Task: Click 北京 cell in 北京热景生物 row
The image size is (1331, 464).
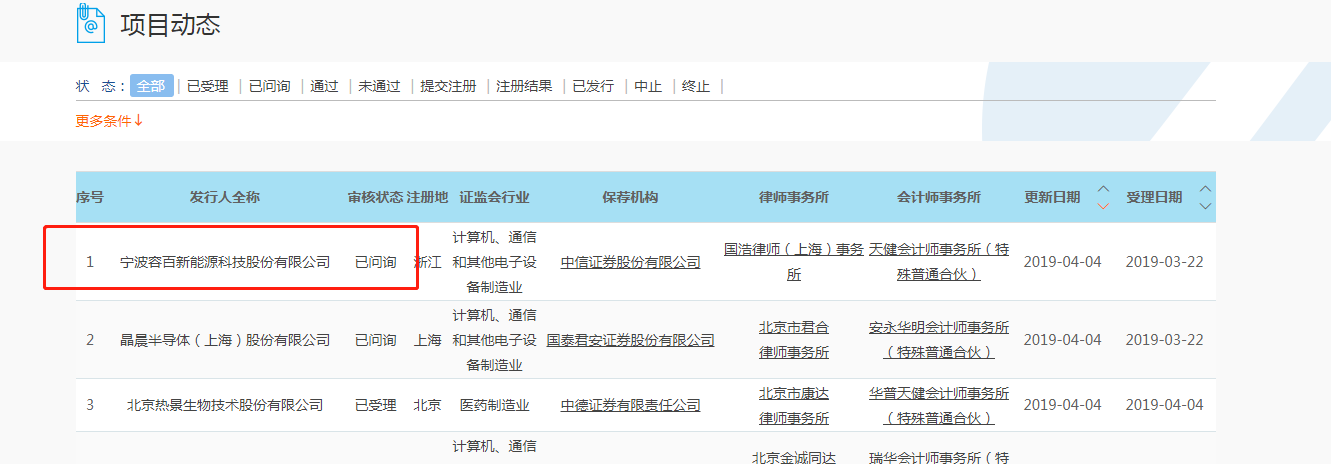Action: coord(427,405)
